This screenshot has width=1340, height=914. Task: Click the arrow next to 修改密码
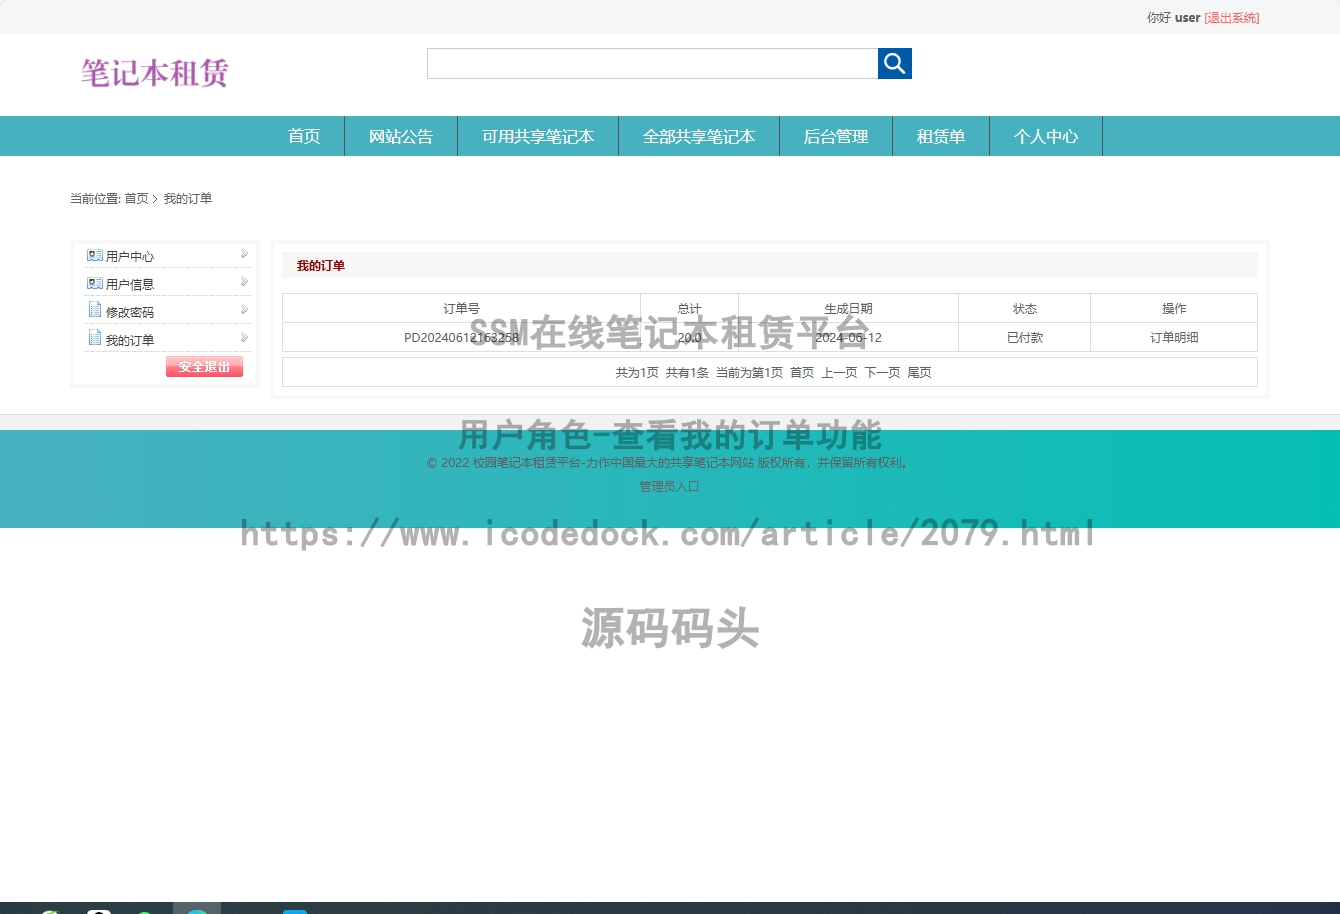(244, 310)
